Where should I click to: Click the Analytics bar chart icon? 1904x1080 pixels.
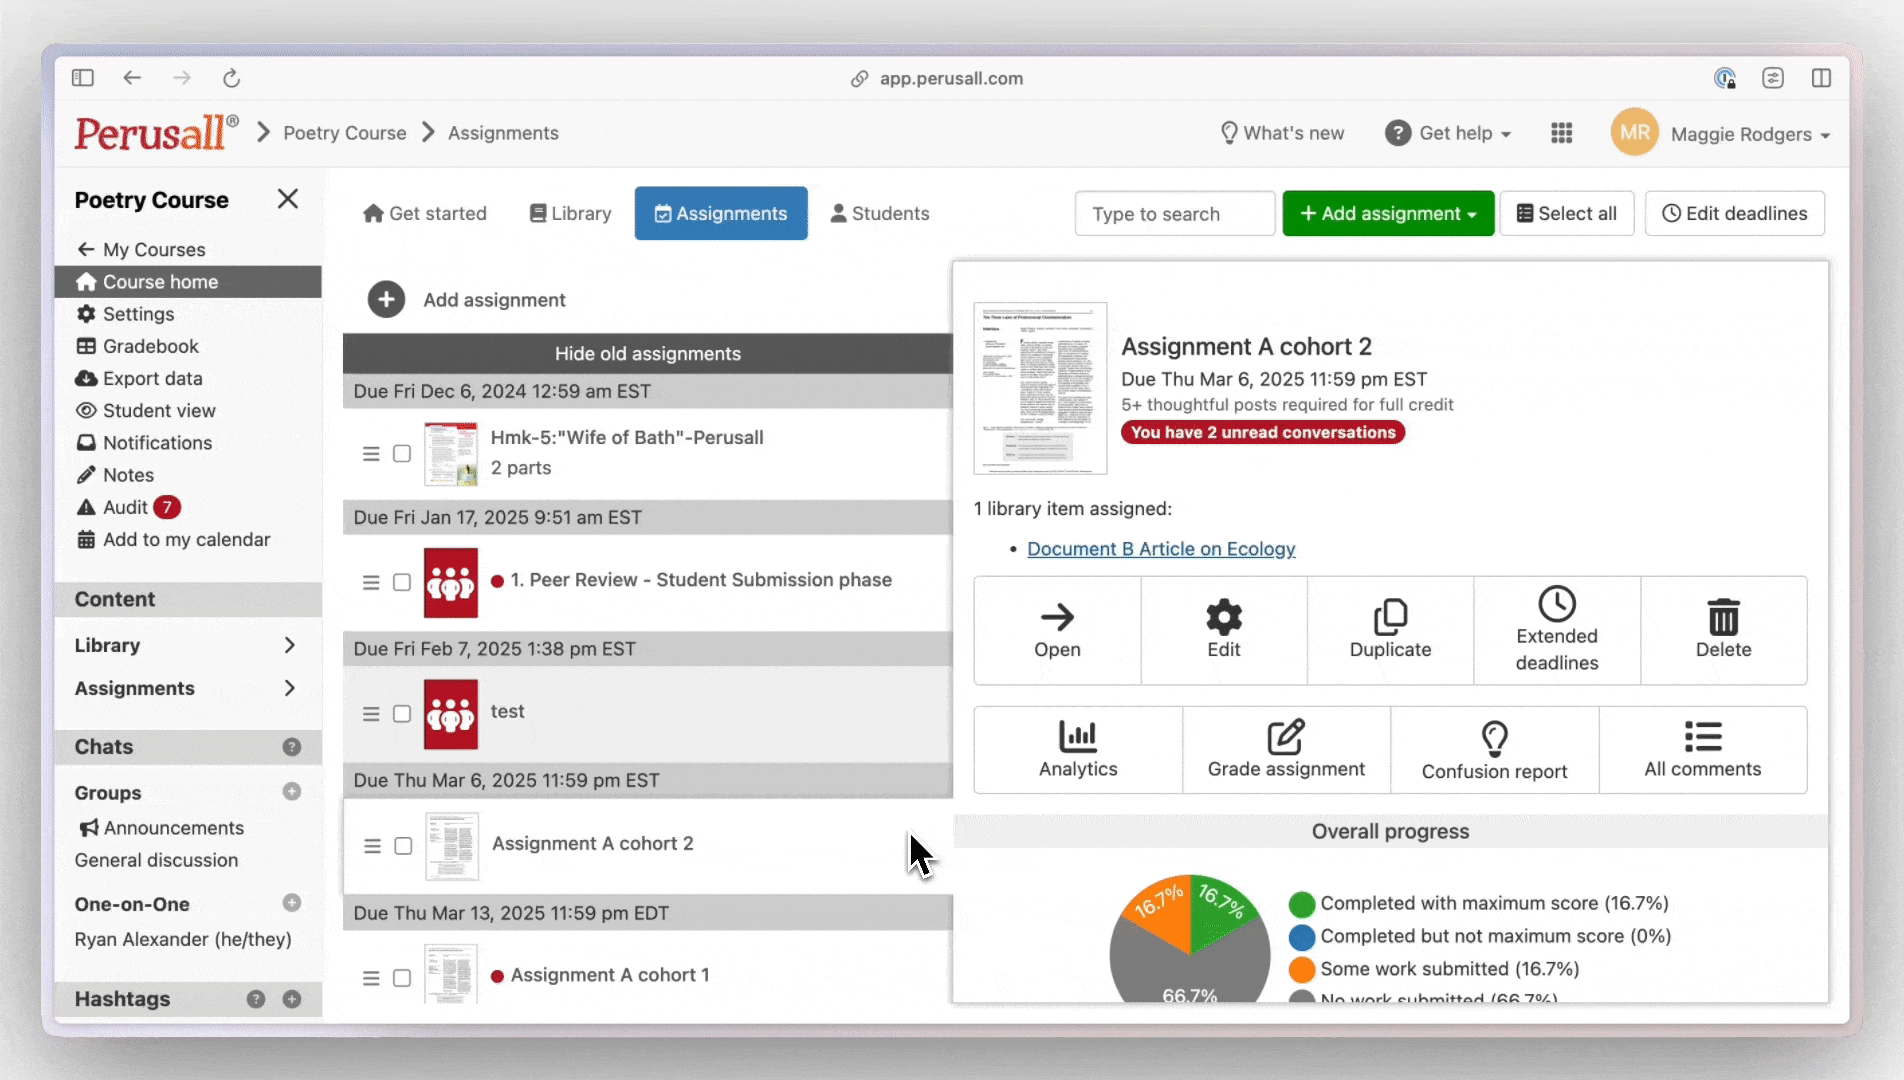(1078, 737)
